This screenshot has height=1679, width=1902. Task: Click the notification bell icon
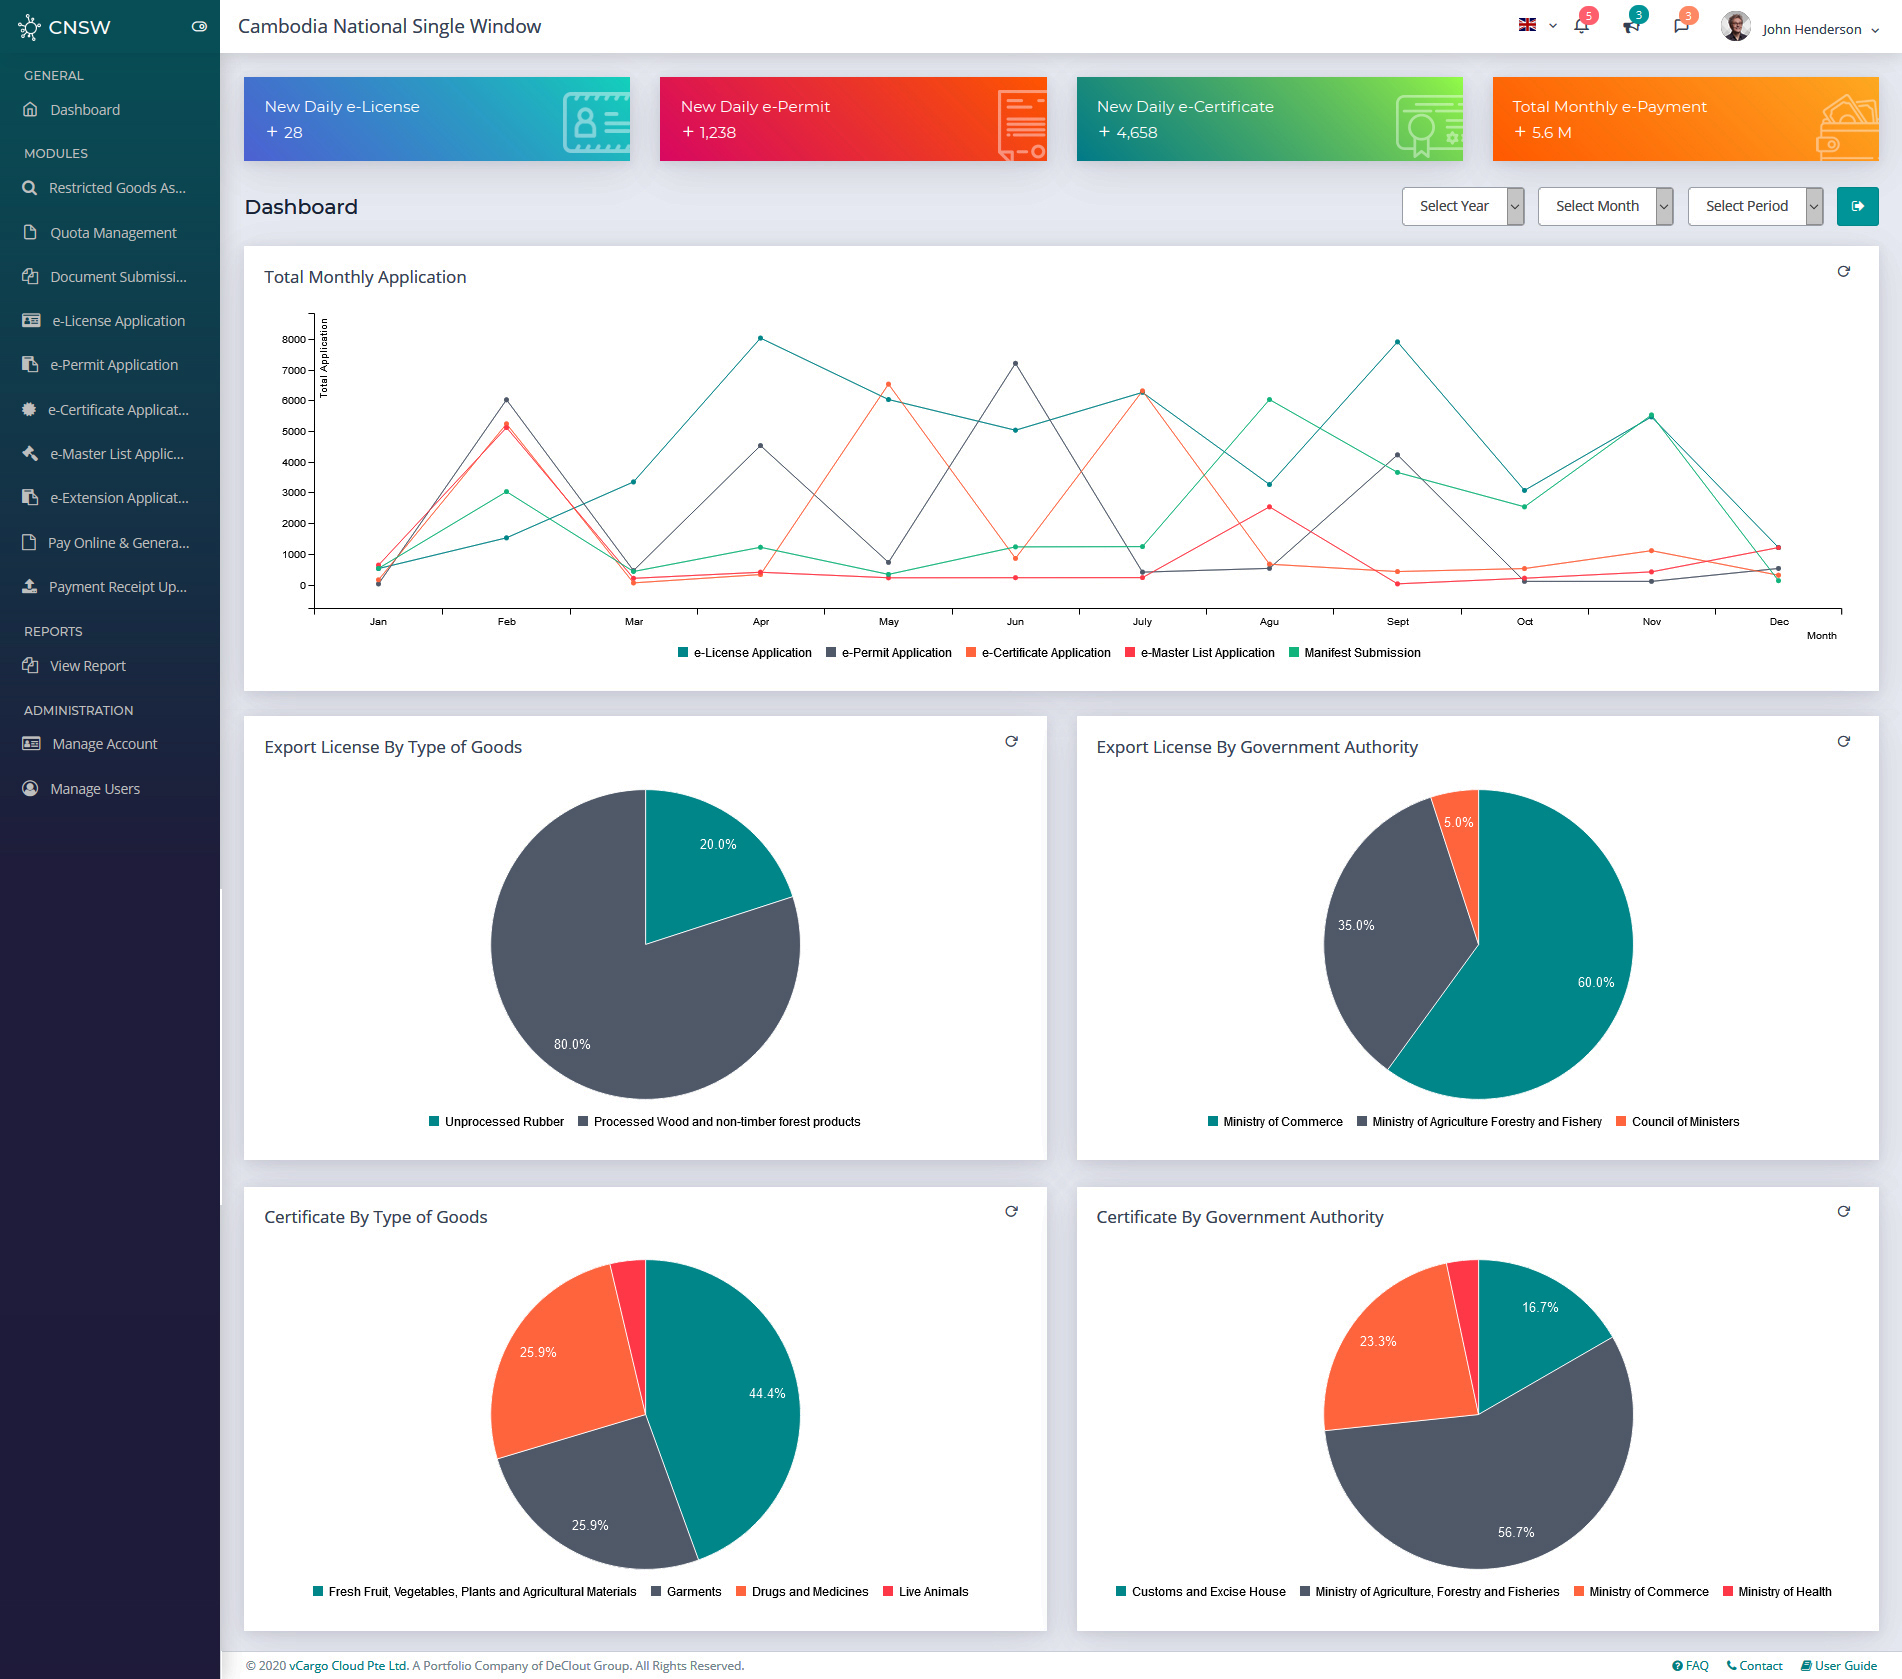(1581, 27)
